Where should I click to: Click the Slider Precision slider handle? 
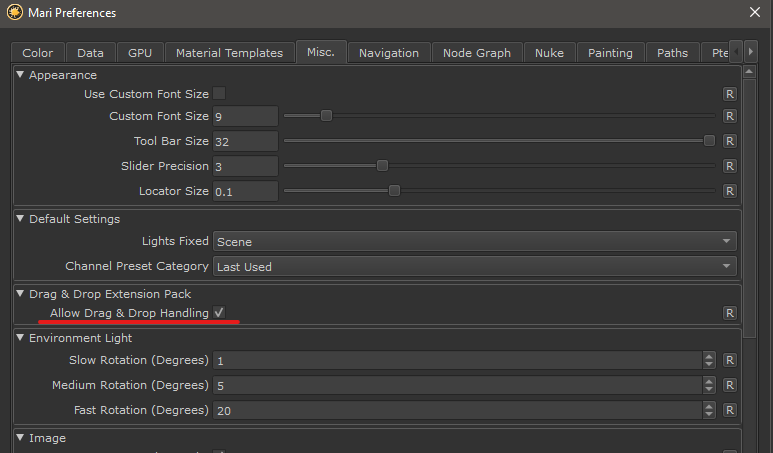382,166
